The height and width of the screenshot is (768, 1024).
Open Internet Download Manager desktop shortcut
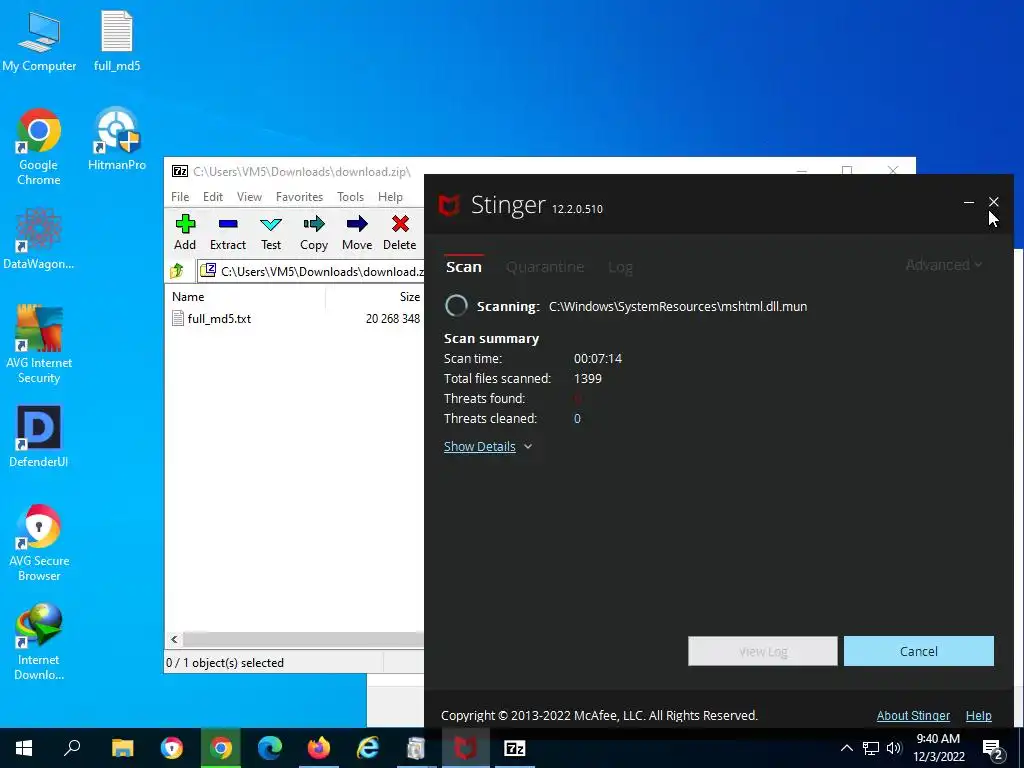pyautogui.click(x=39, y=642)
